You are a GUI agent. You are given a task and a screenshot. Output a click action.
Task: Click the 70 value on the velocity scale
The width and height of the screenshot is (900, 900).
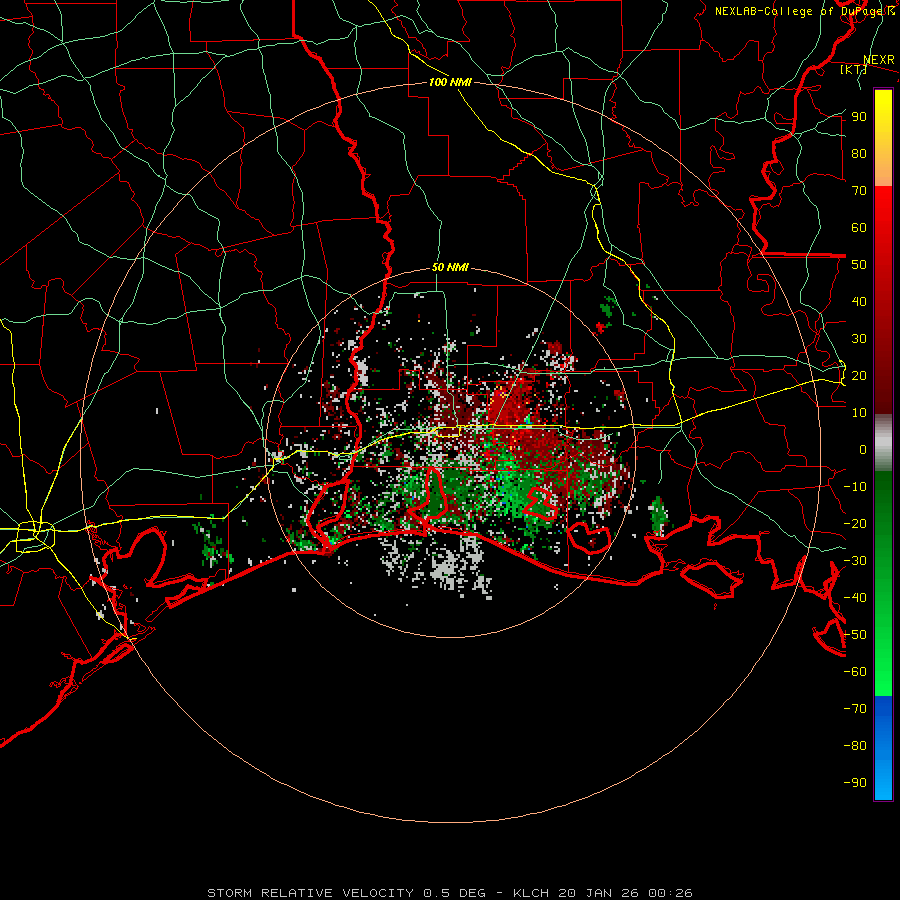(859, 191)
